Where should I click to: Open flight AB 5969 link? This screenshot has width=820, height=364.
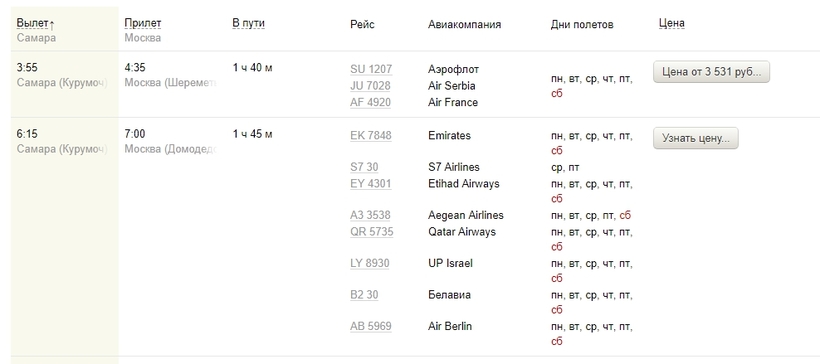[371, 327]
